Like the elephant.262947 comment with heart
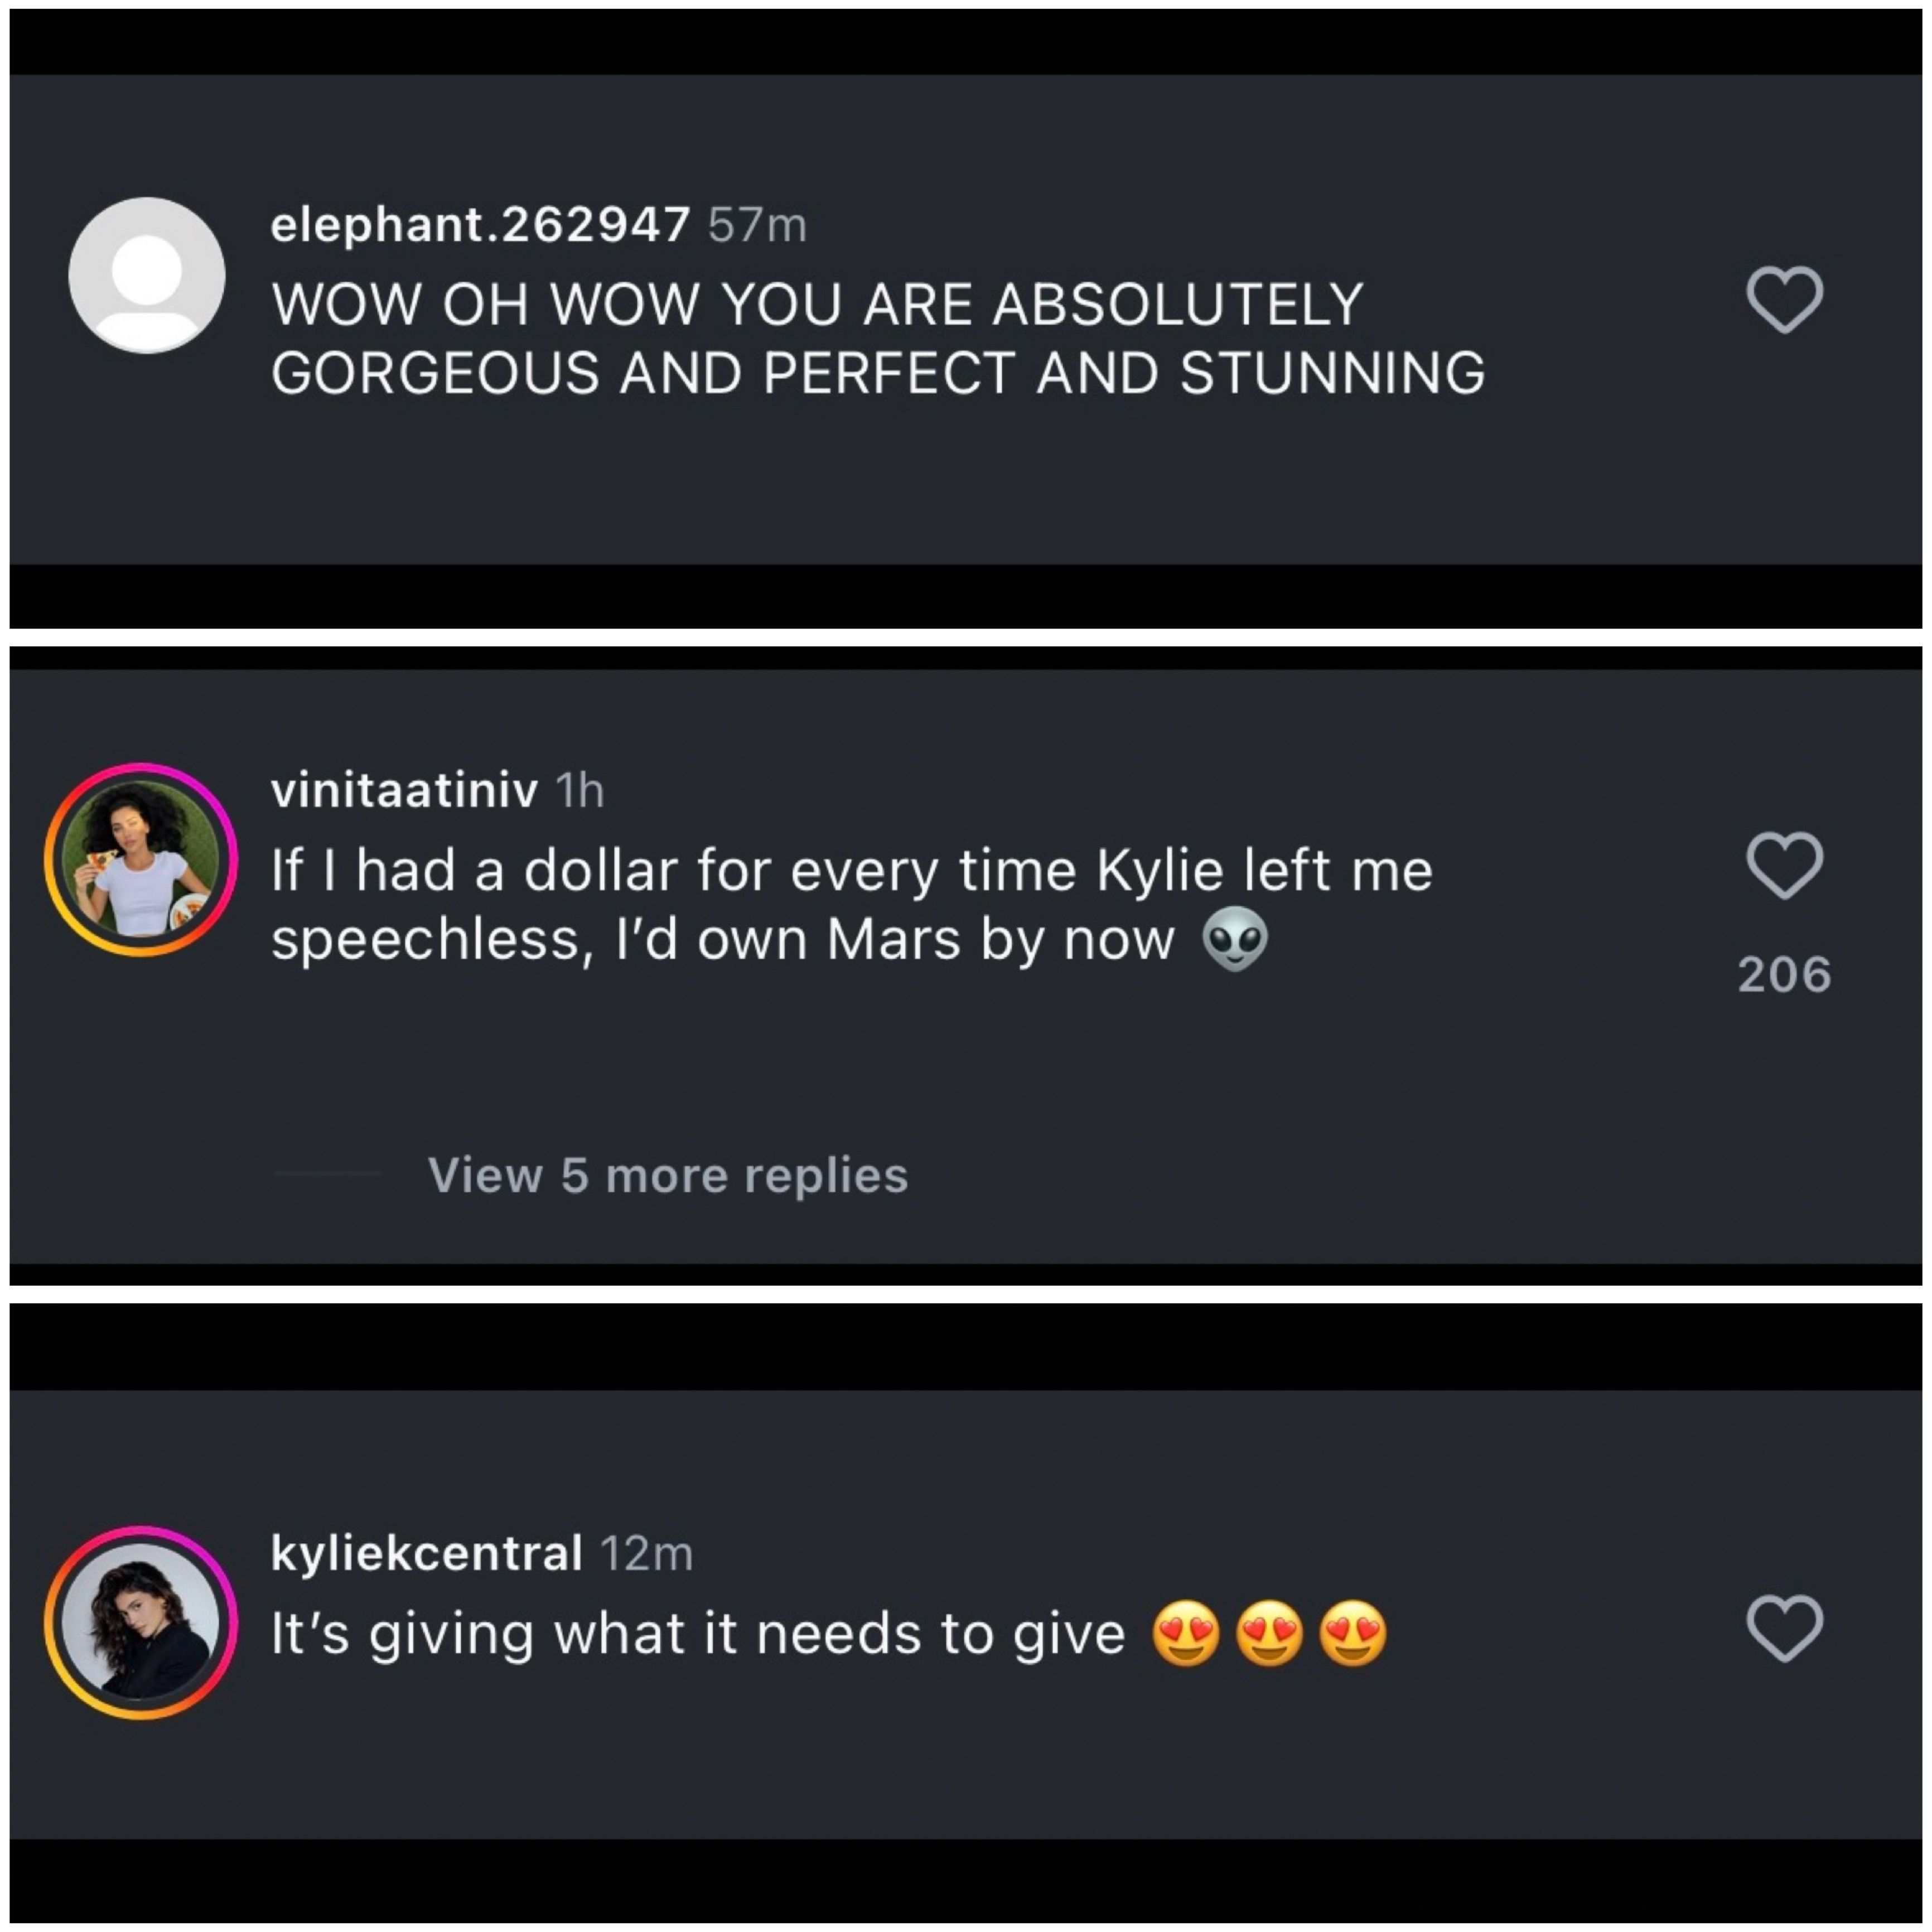This screenshot has height=1932, width=1932. [1784, 299]
